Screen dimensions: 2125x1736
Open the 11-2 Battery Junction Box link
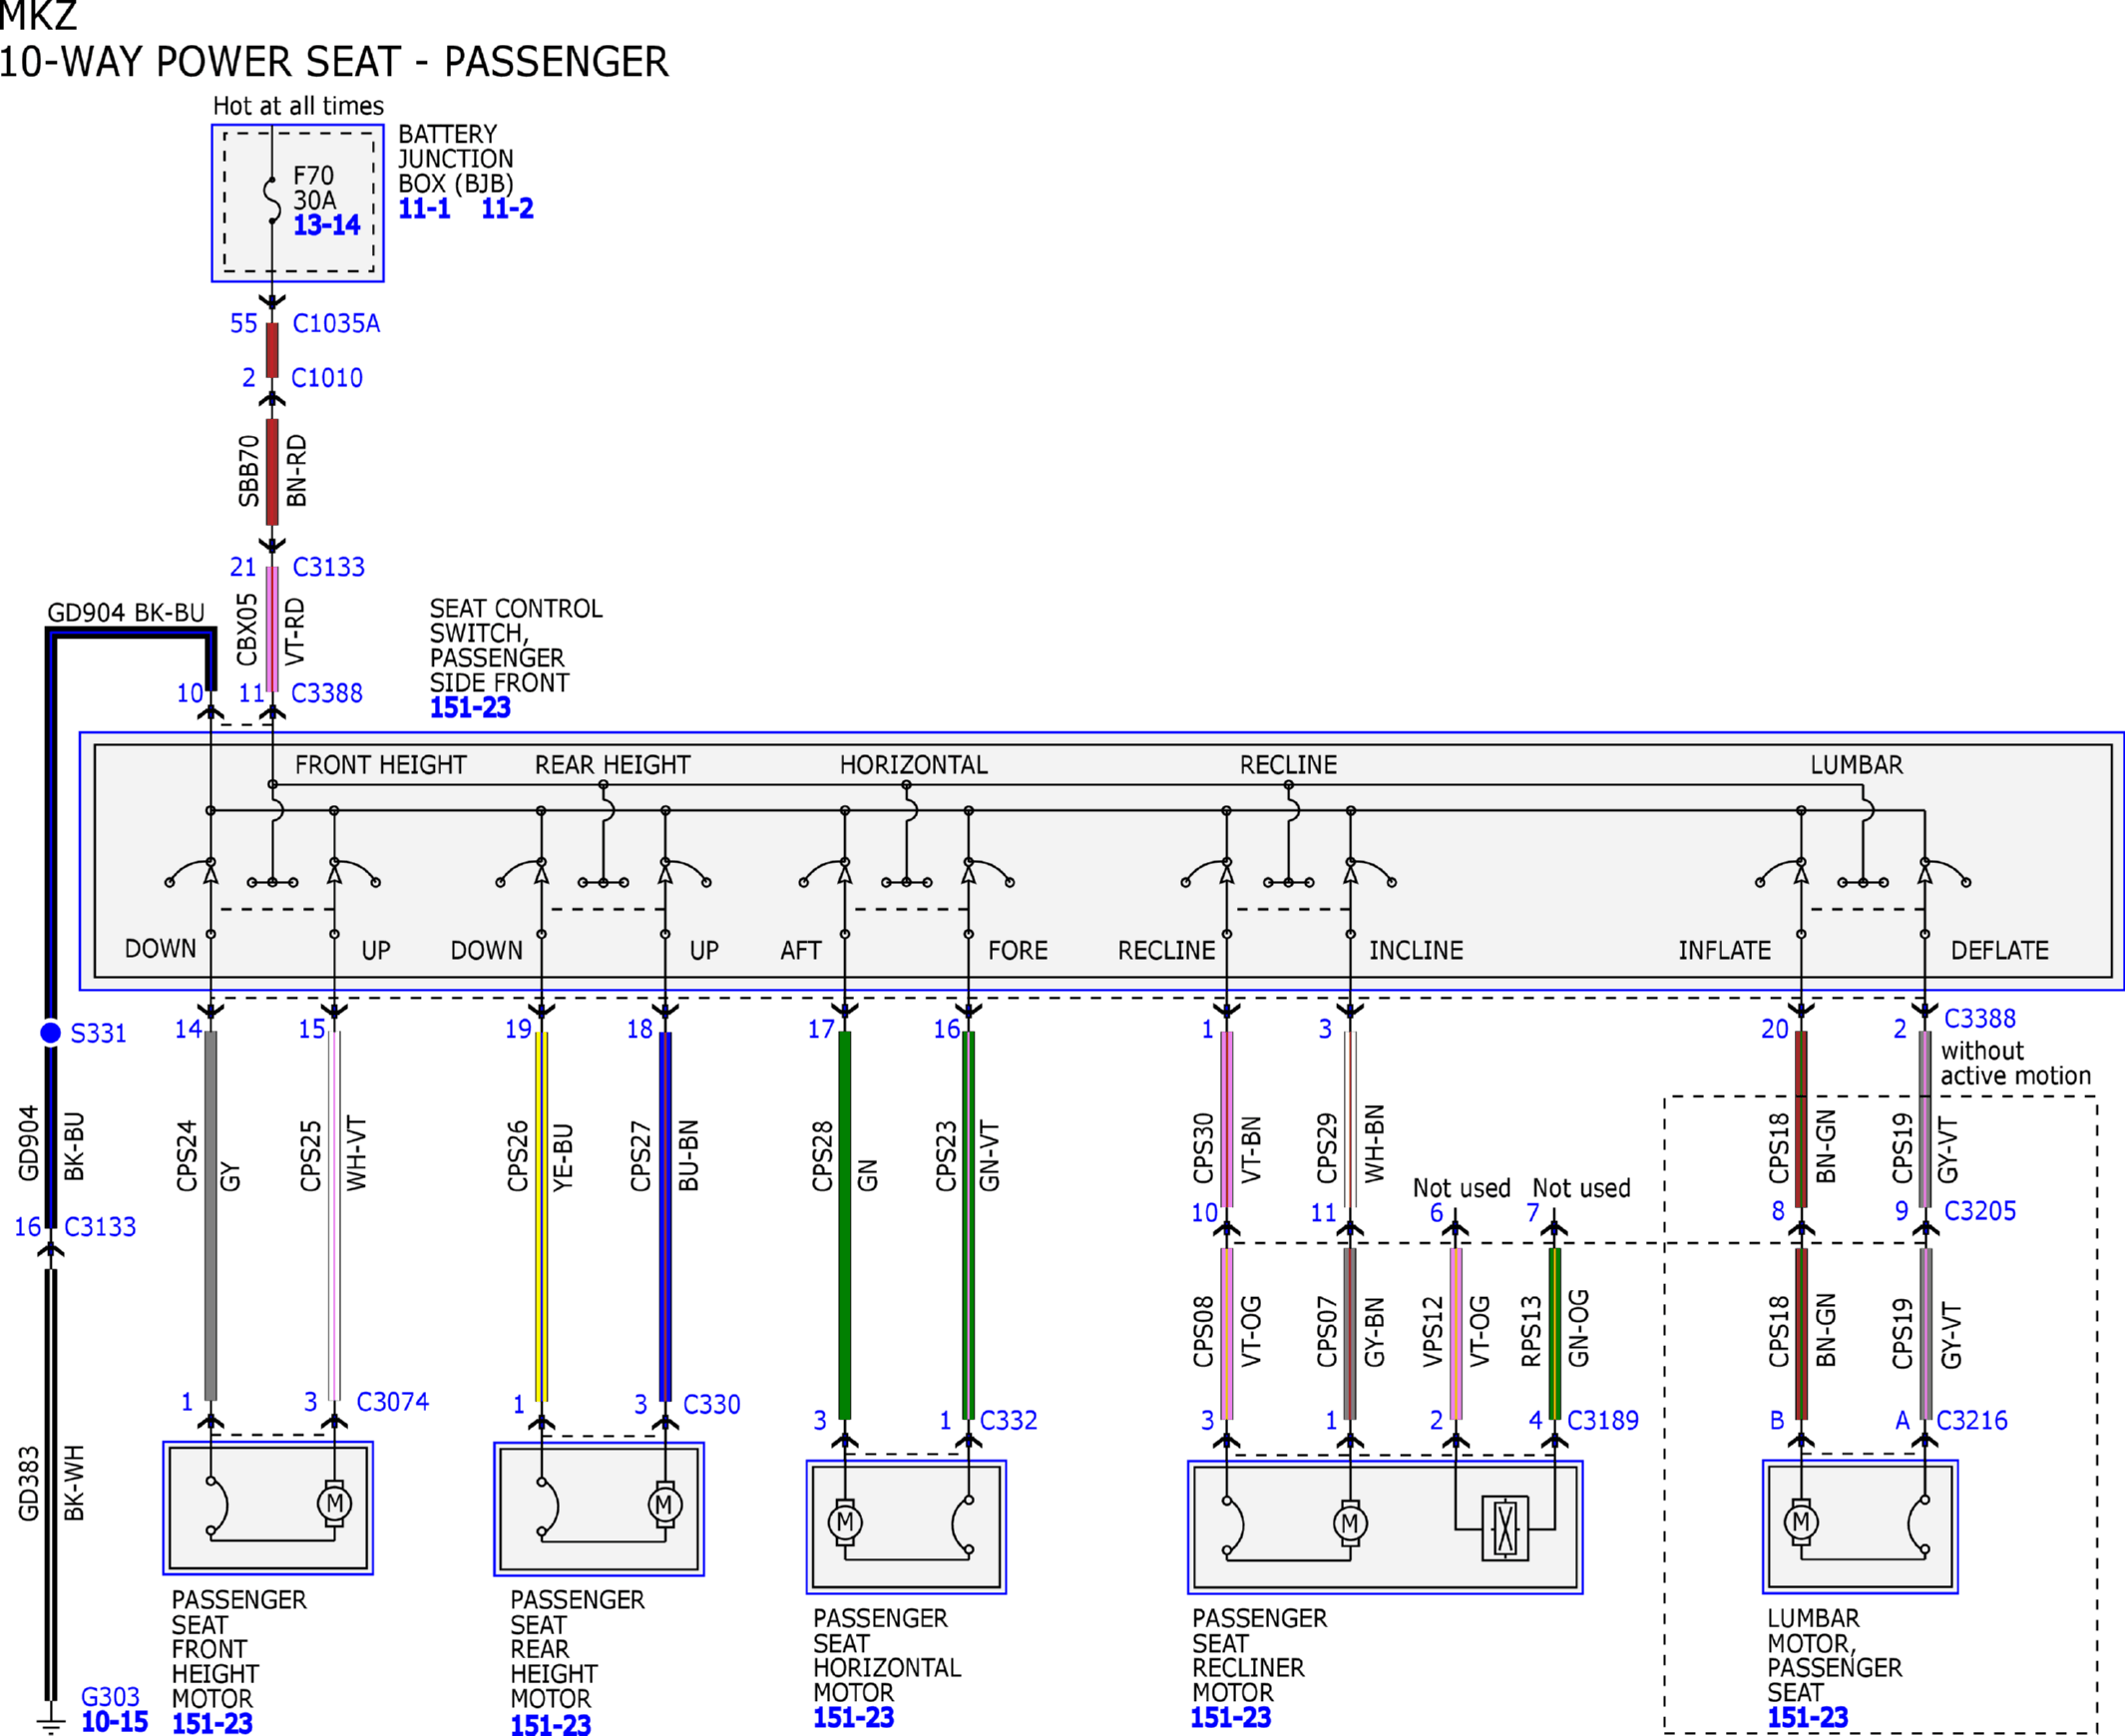click(507, 208)
